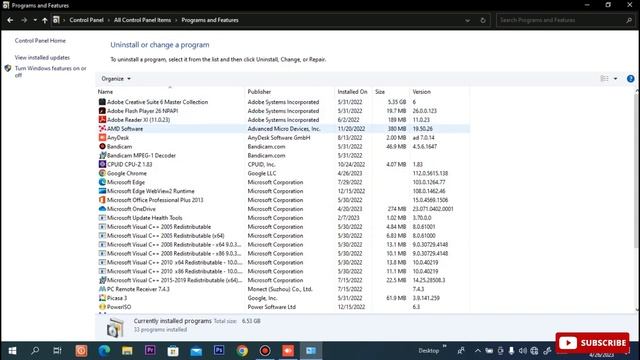Click the volume speaker tray icon
640x360 pixels.
point(522,351)
